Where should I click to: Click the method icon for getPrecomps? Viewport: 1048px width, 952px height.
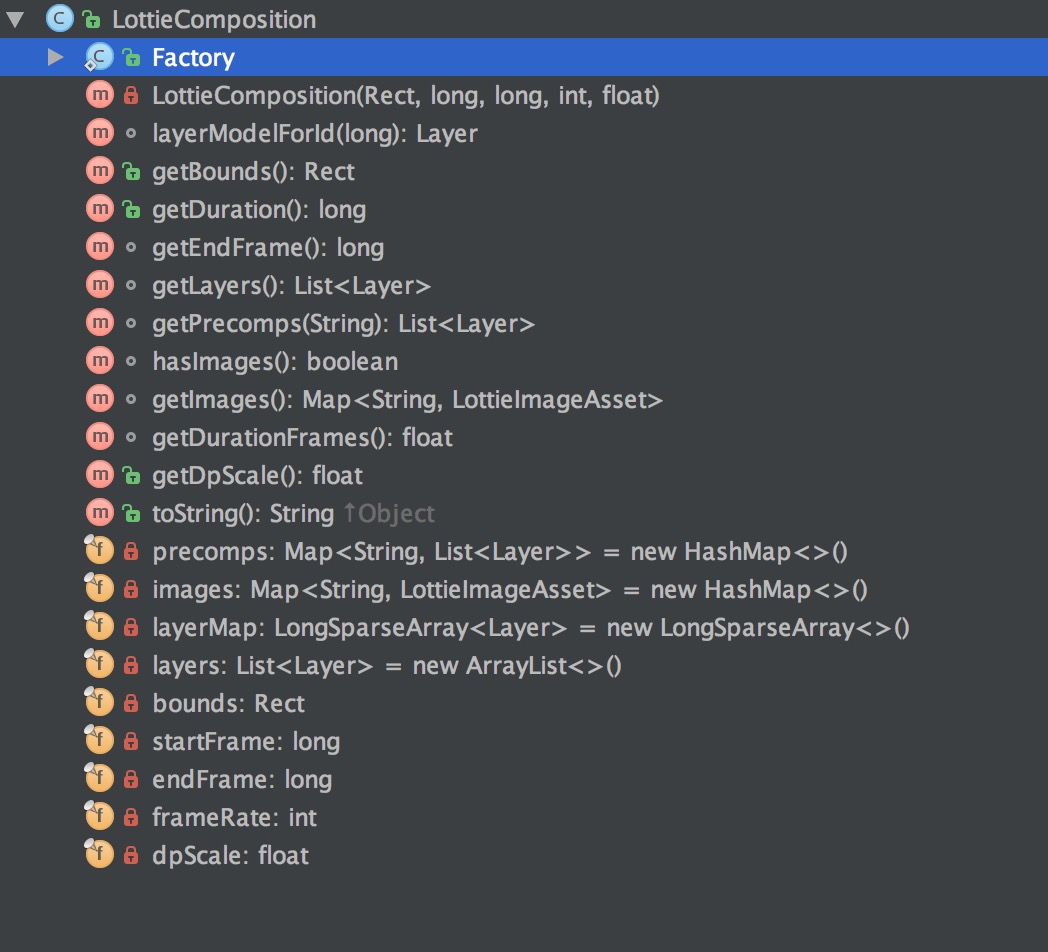point(100,323)
